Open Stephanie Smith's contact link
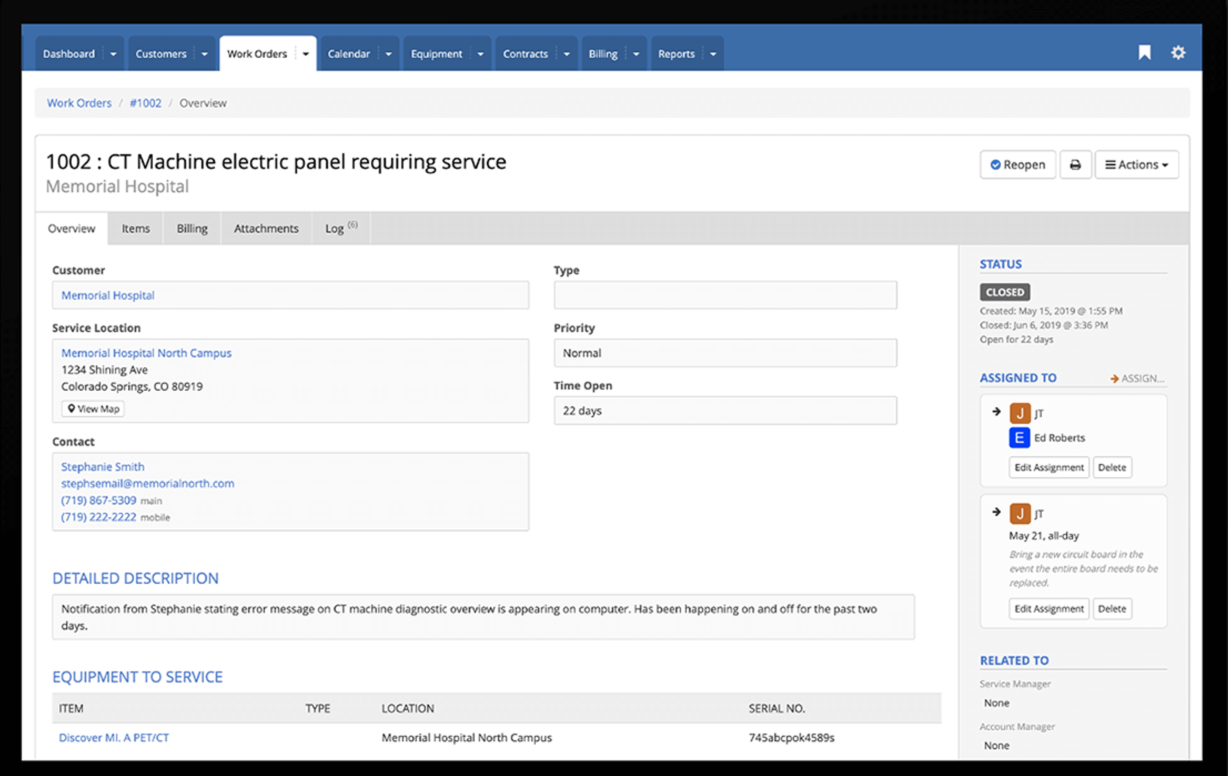The height and width of the screenshot is (776, 1228). [102, 466]
